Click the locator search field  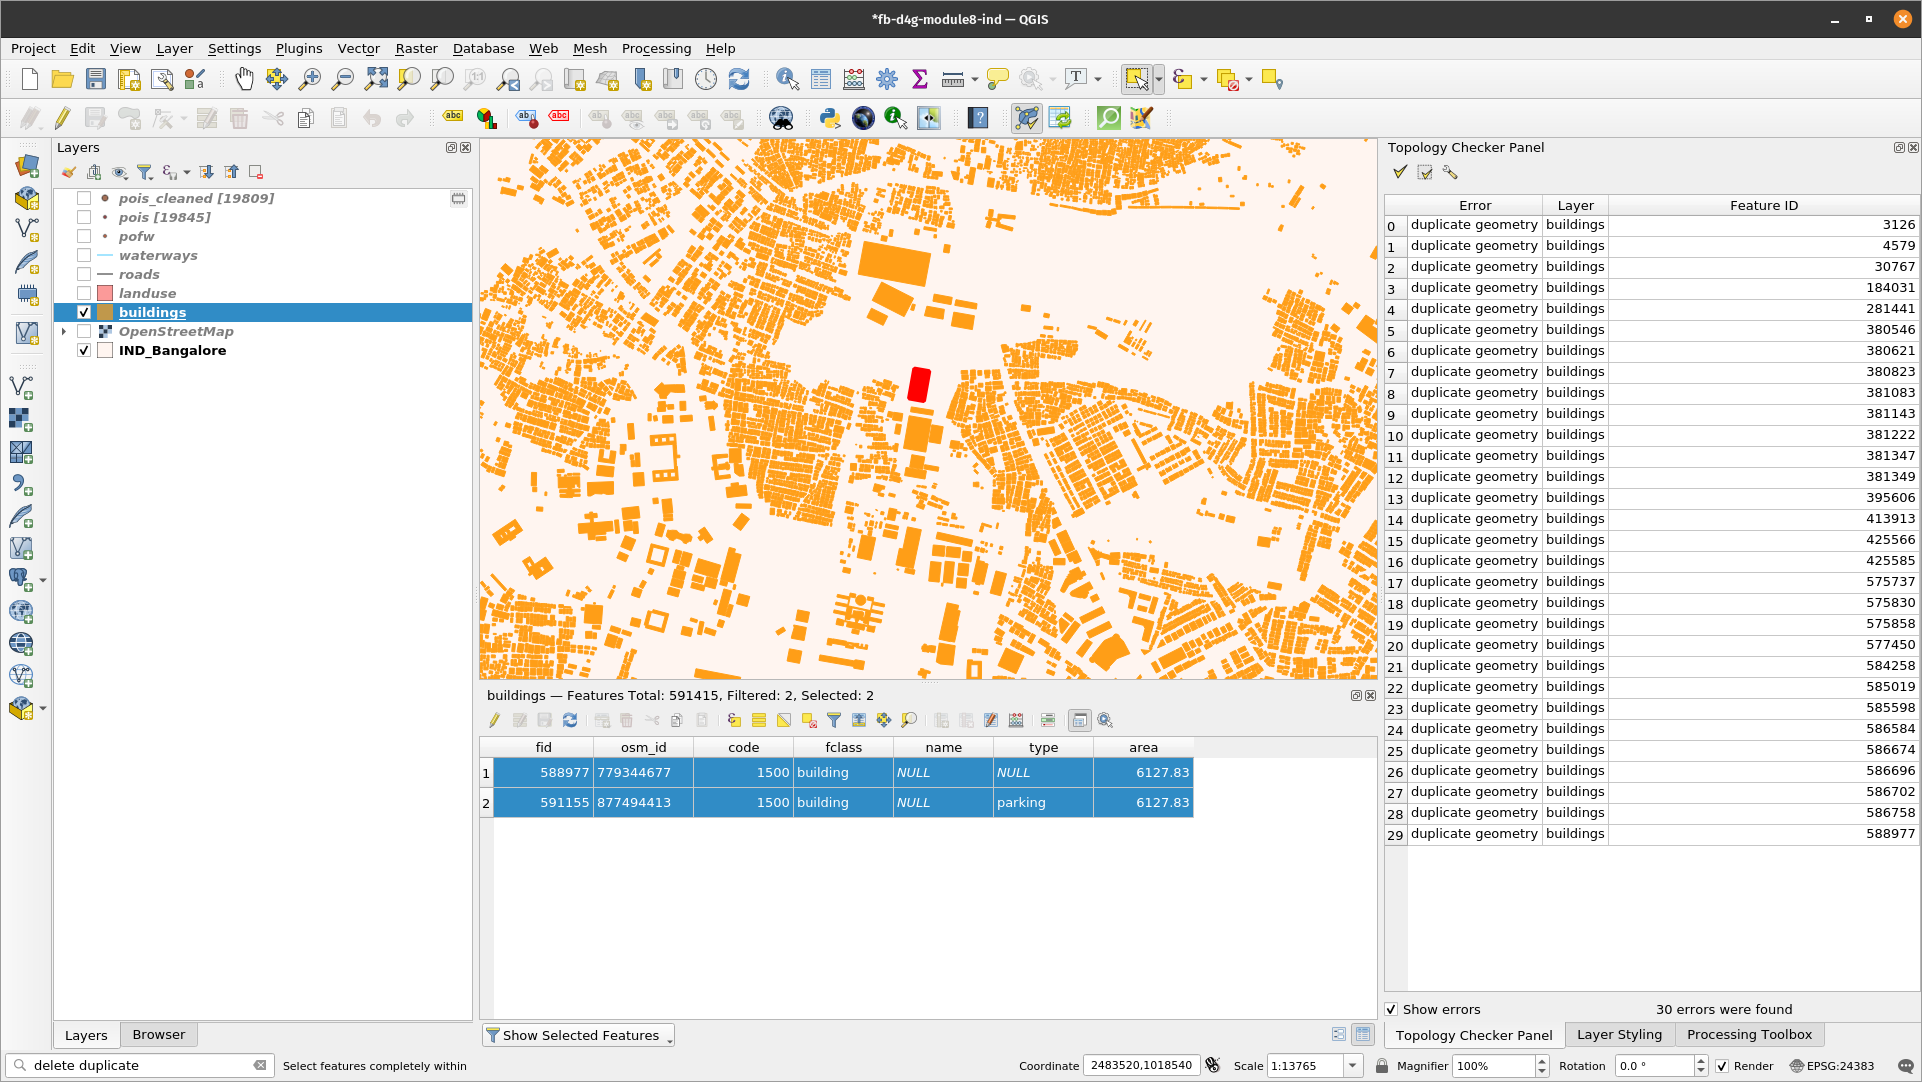point(140,1065)
